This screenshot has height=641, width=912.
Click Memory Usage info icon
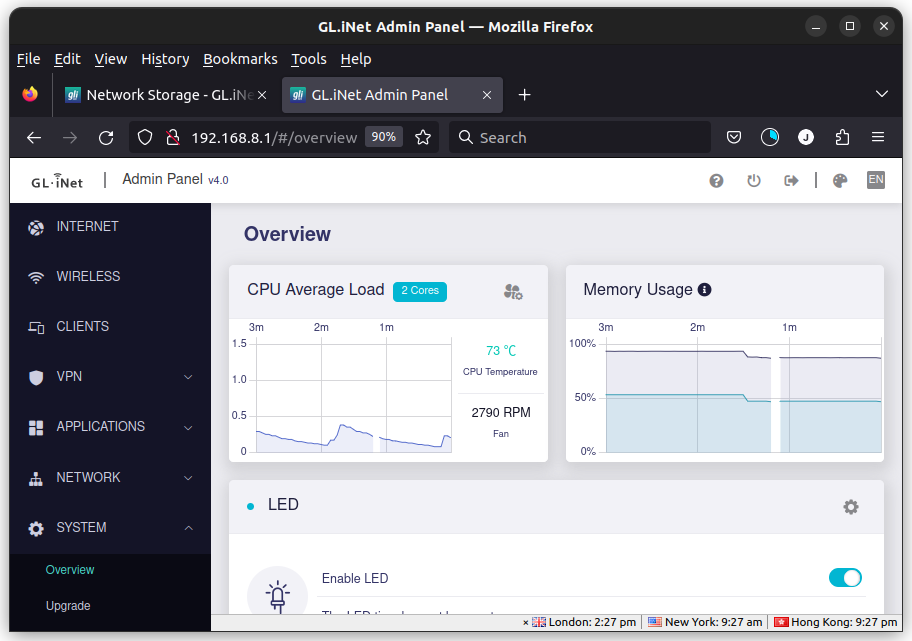point(704,290)
